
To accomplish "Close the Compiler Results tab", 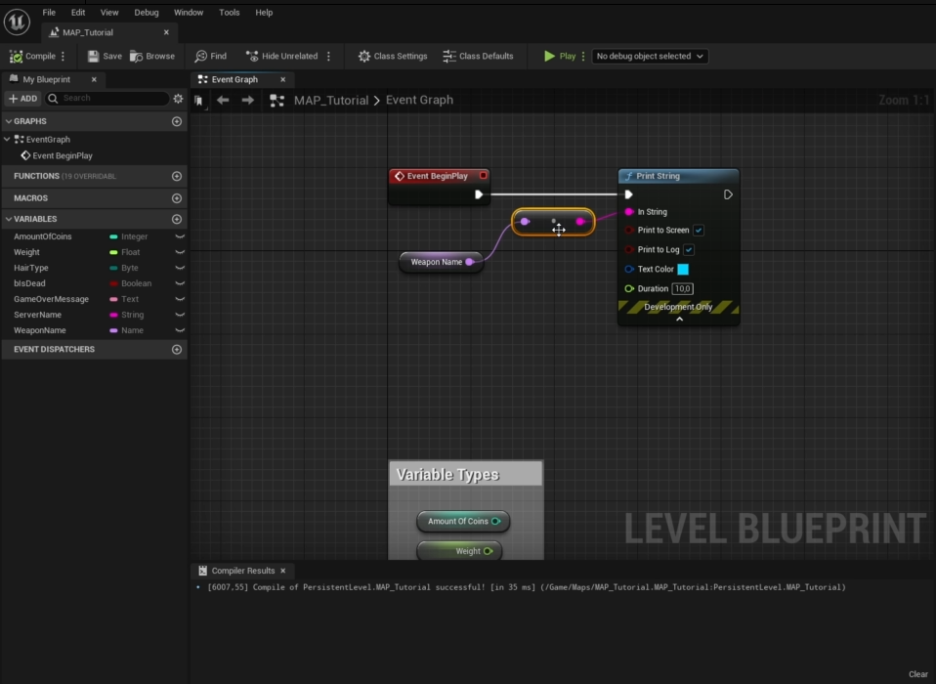I will point(283,571).
